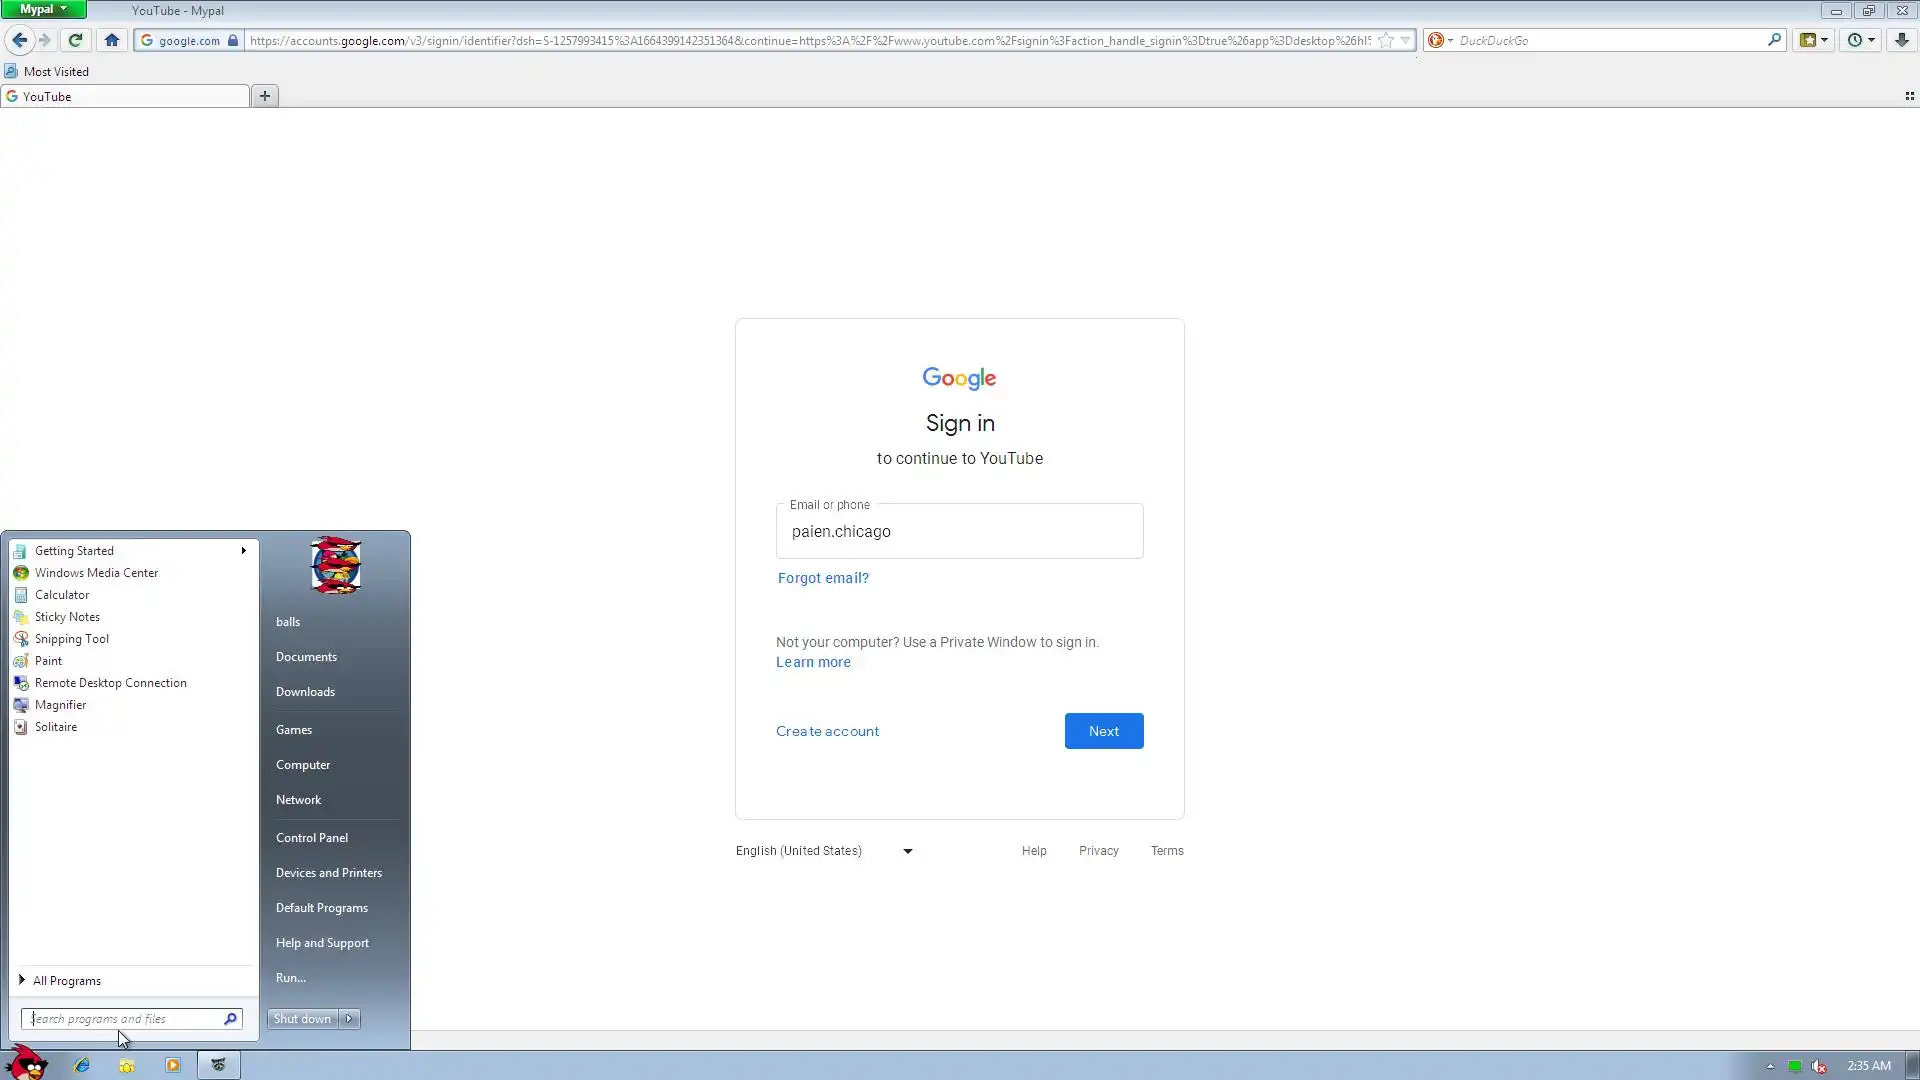This screenshot has height=1080, width=1920.
Task: Launch Snipping Tool from the Start menu
Action: click(72, 639)
